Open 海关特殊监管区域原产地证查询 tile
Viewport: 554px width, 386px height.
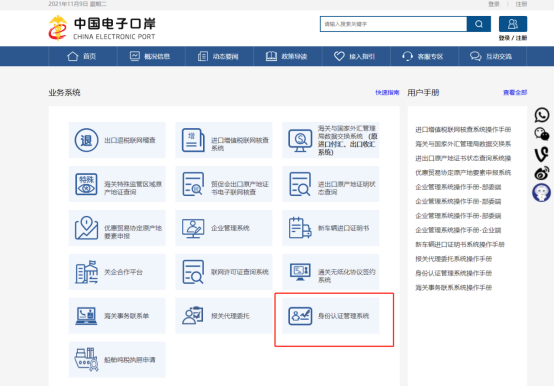(x=117, y=184)
